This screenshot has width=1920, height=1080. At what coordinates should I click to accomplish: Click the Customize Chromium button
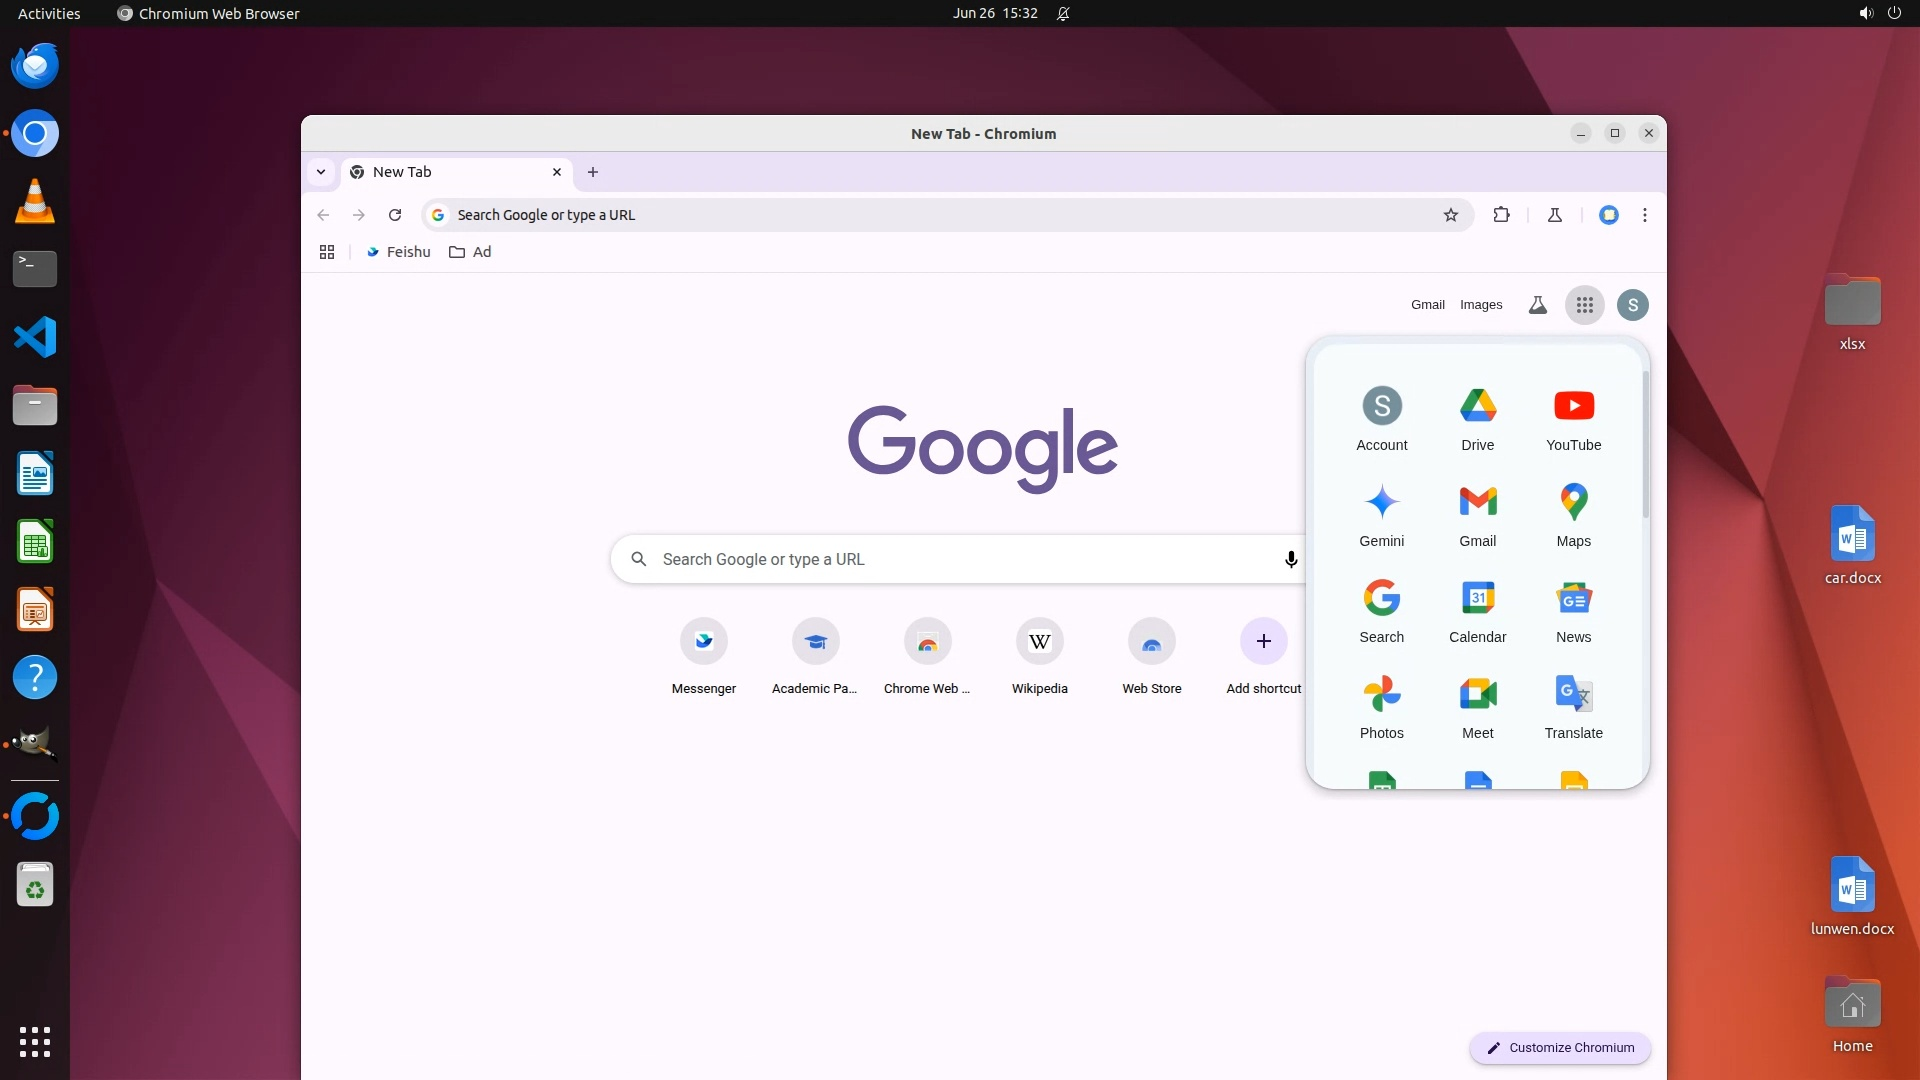[x=1559, y=1047]
